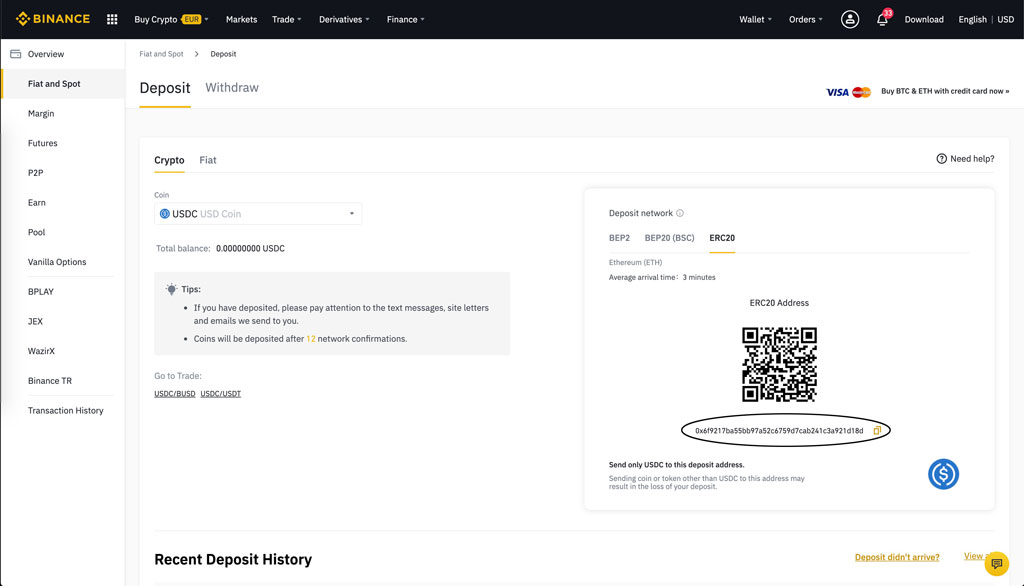Click Buy BTC & ETH with credit card
This screenshot has width=1024, height=586.
(x=944, y=91)
